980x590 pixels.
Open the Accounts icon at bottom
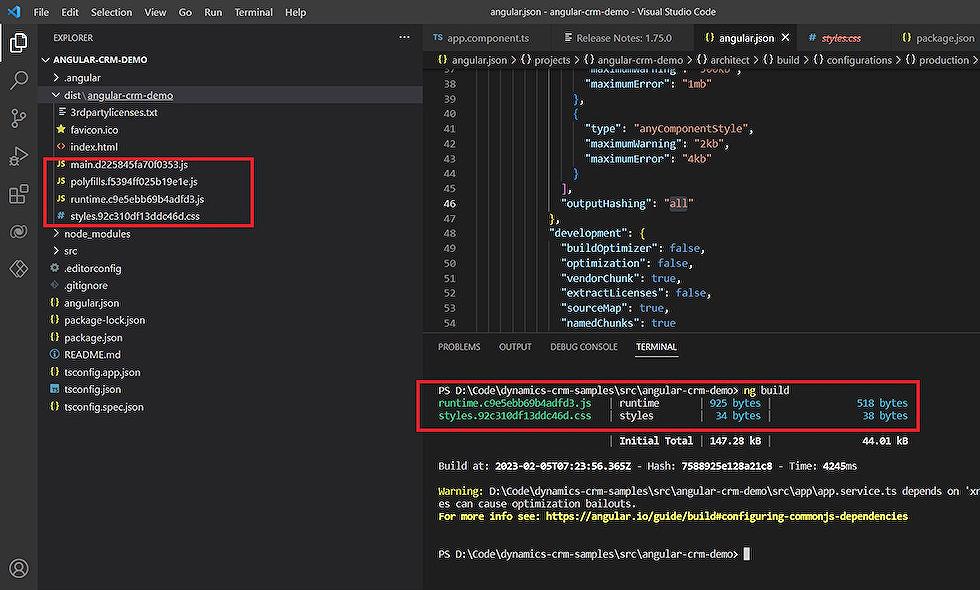coord(19,568)
